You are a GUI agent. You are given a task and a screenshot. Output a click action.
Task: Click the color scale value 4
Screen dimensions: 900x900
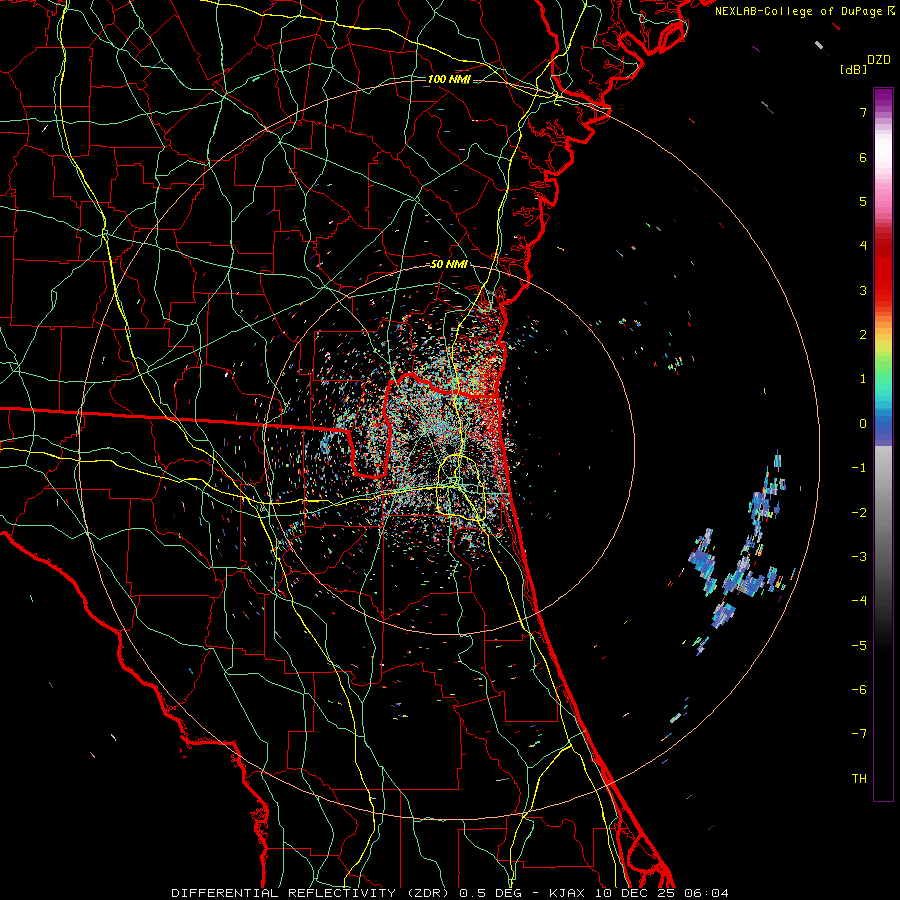(x=863, y=246)
